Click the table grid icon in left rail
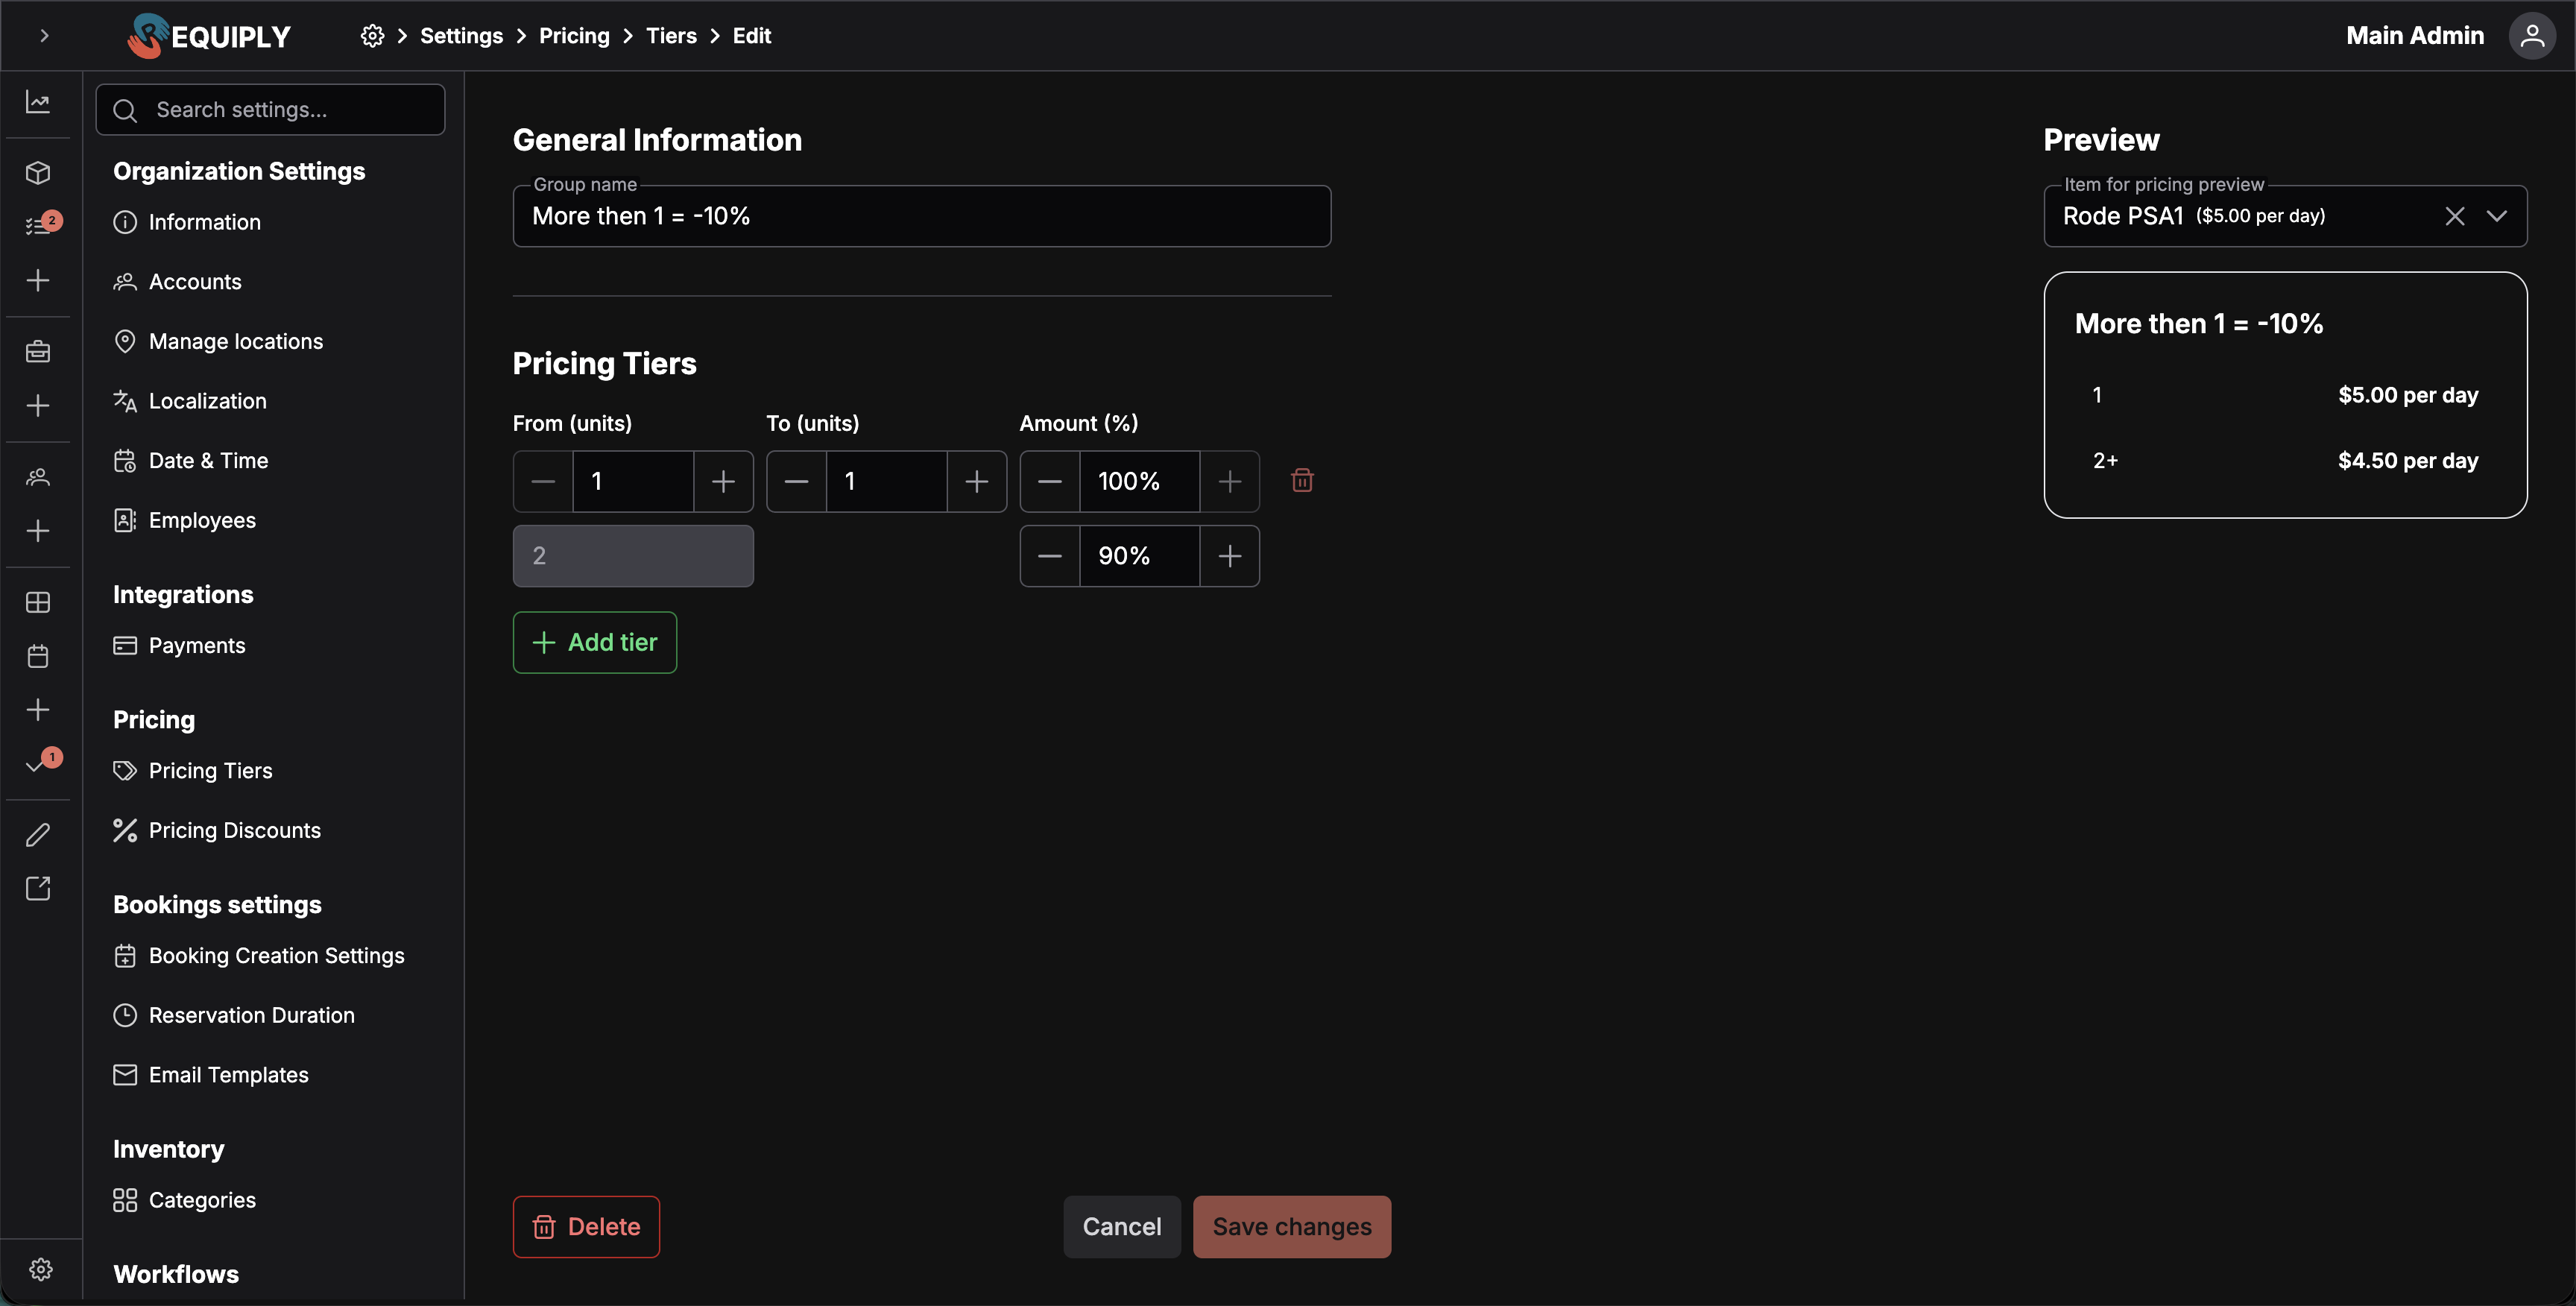The height and width of the screenshot is (1306, 2576). click(x=38, y=602)
